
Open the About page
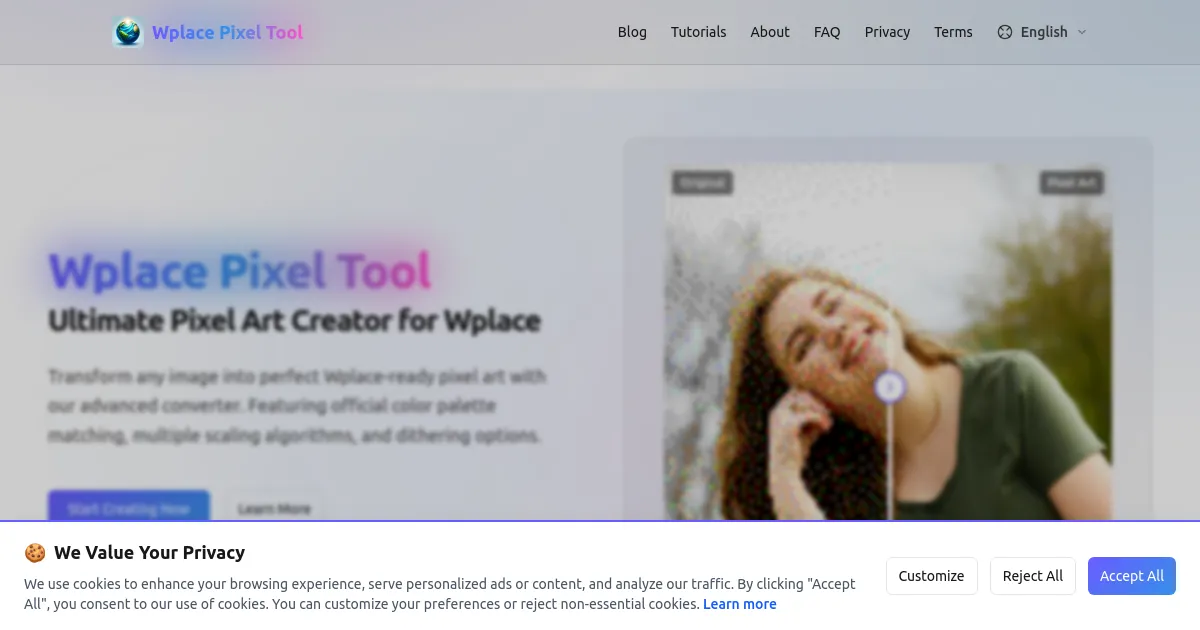pyautogui.click(x=770, y=32)
